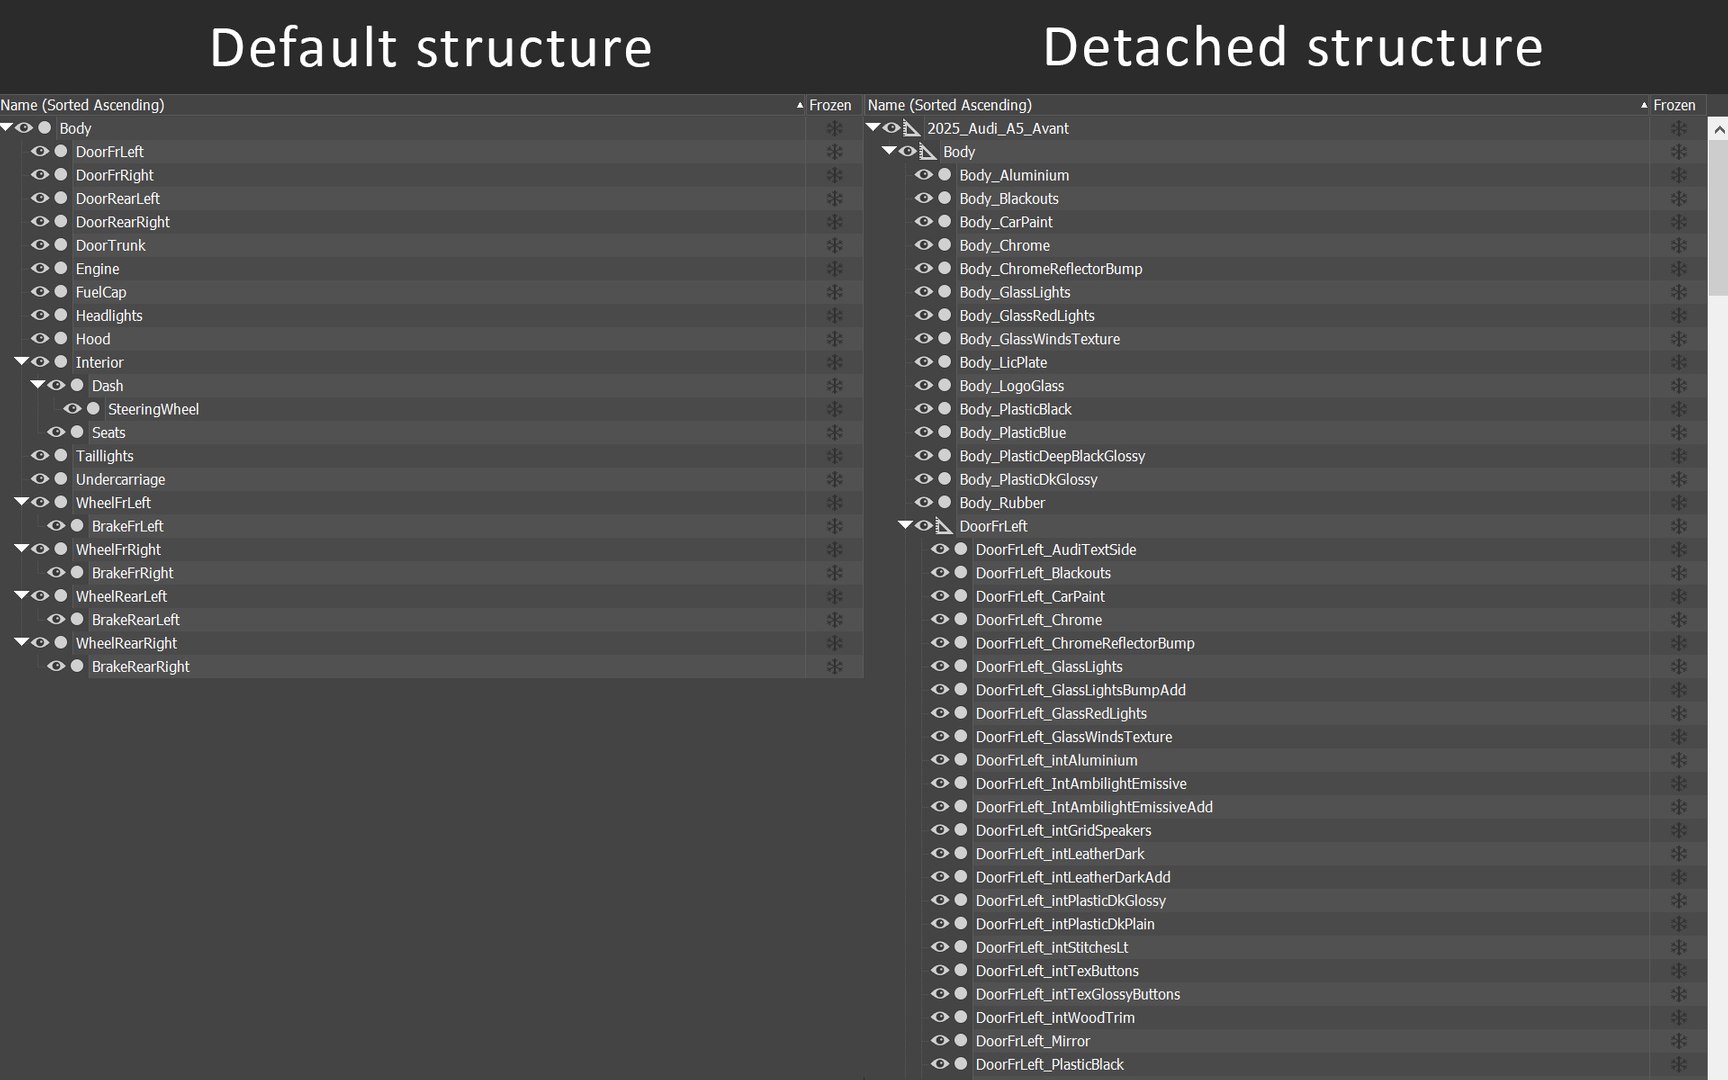
Task: Toggle visibility of Body_Aluminium
Action: [x=923, y=175]
